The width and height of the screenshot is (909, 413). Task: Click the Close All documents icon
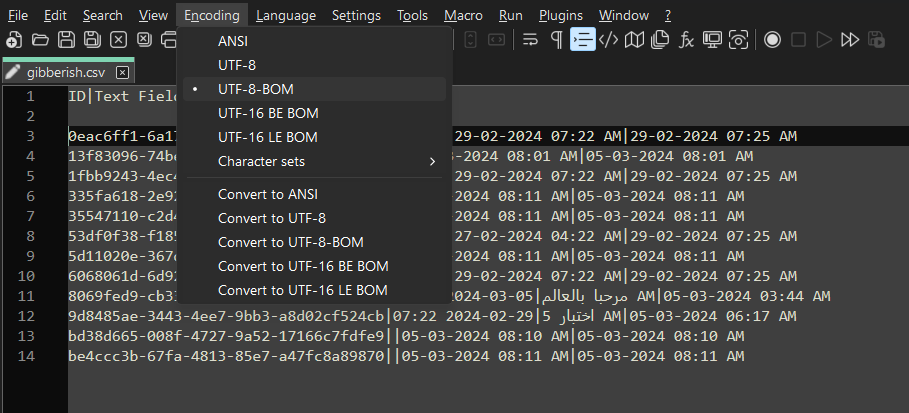pos(144,40)
